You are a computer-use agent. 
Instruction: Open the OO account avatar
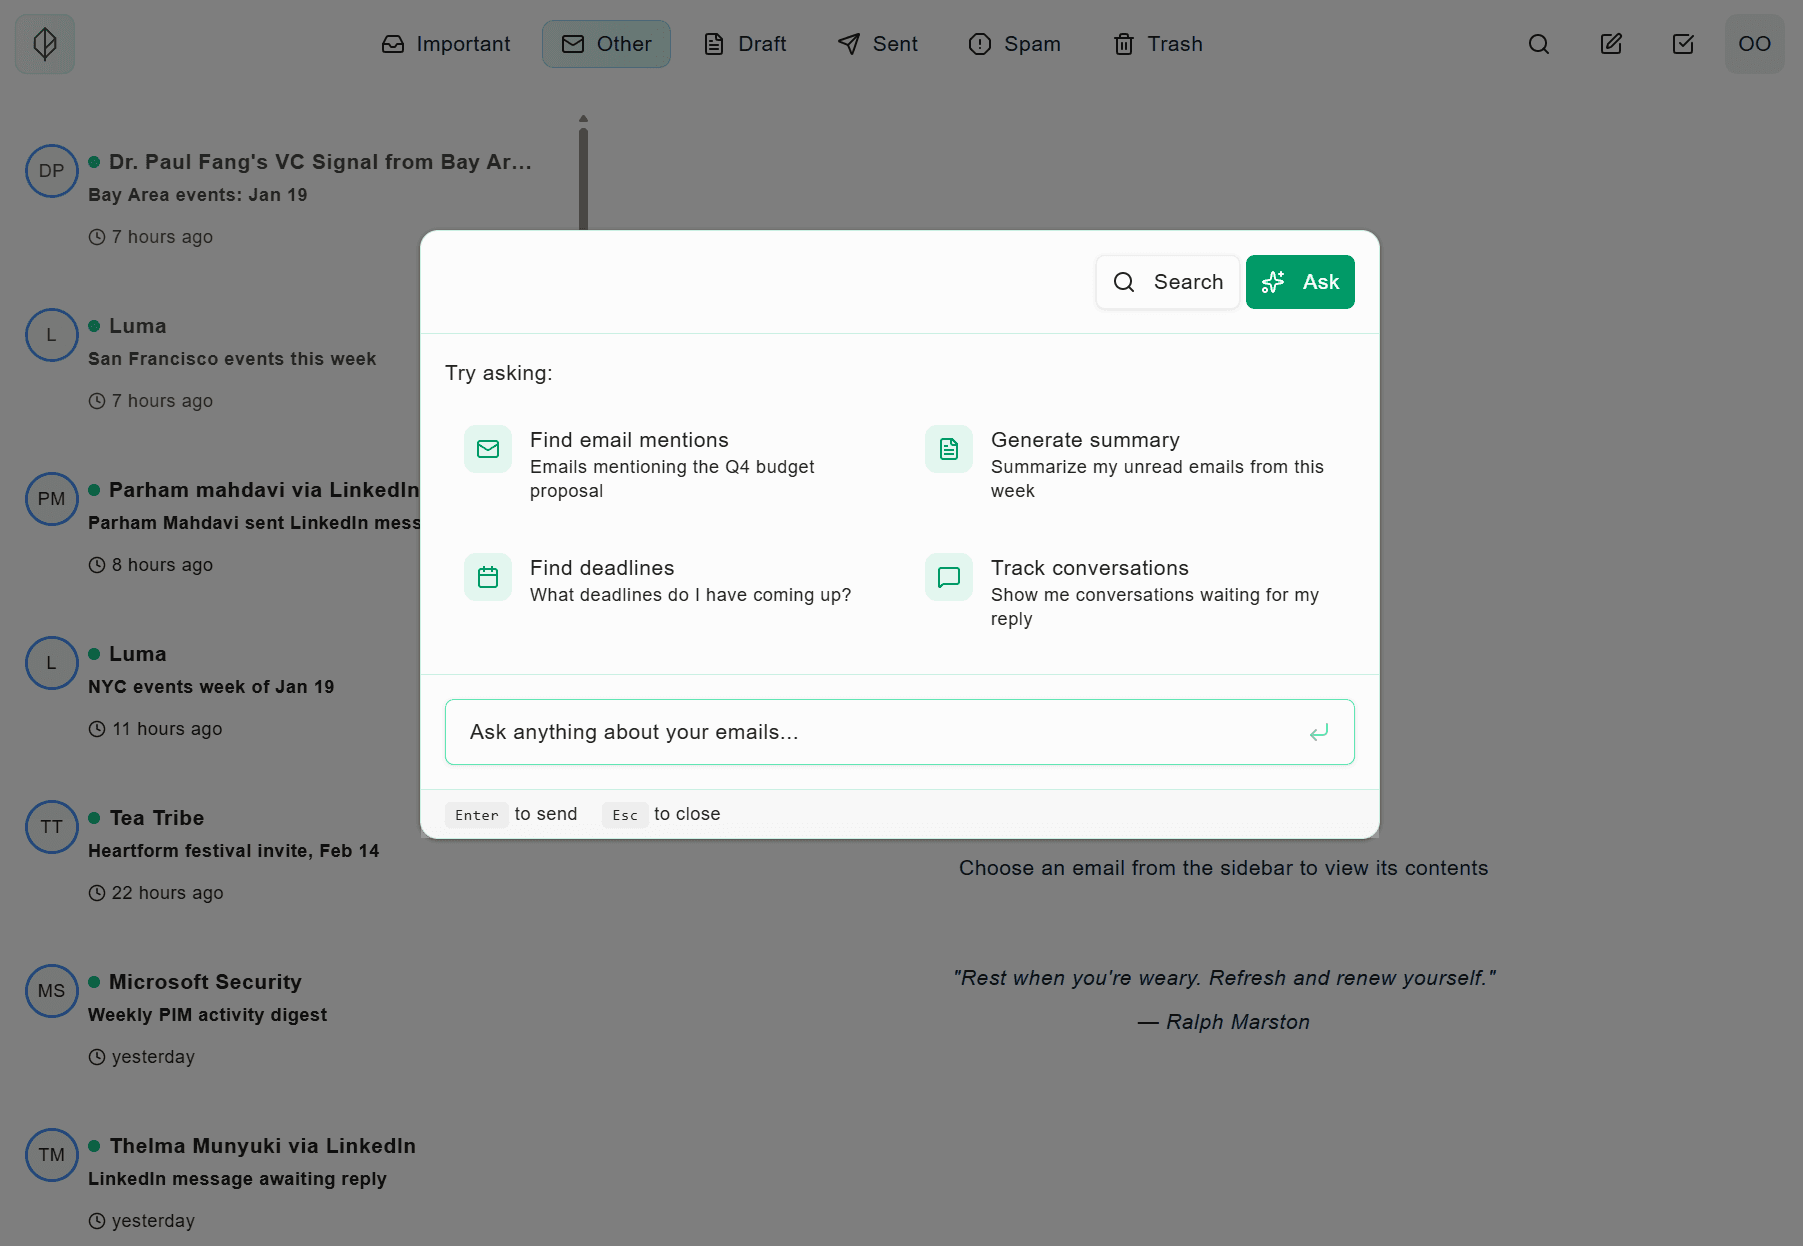1754,44
